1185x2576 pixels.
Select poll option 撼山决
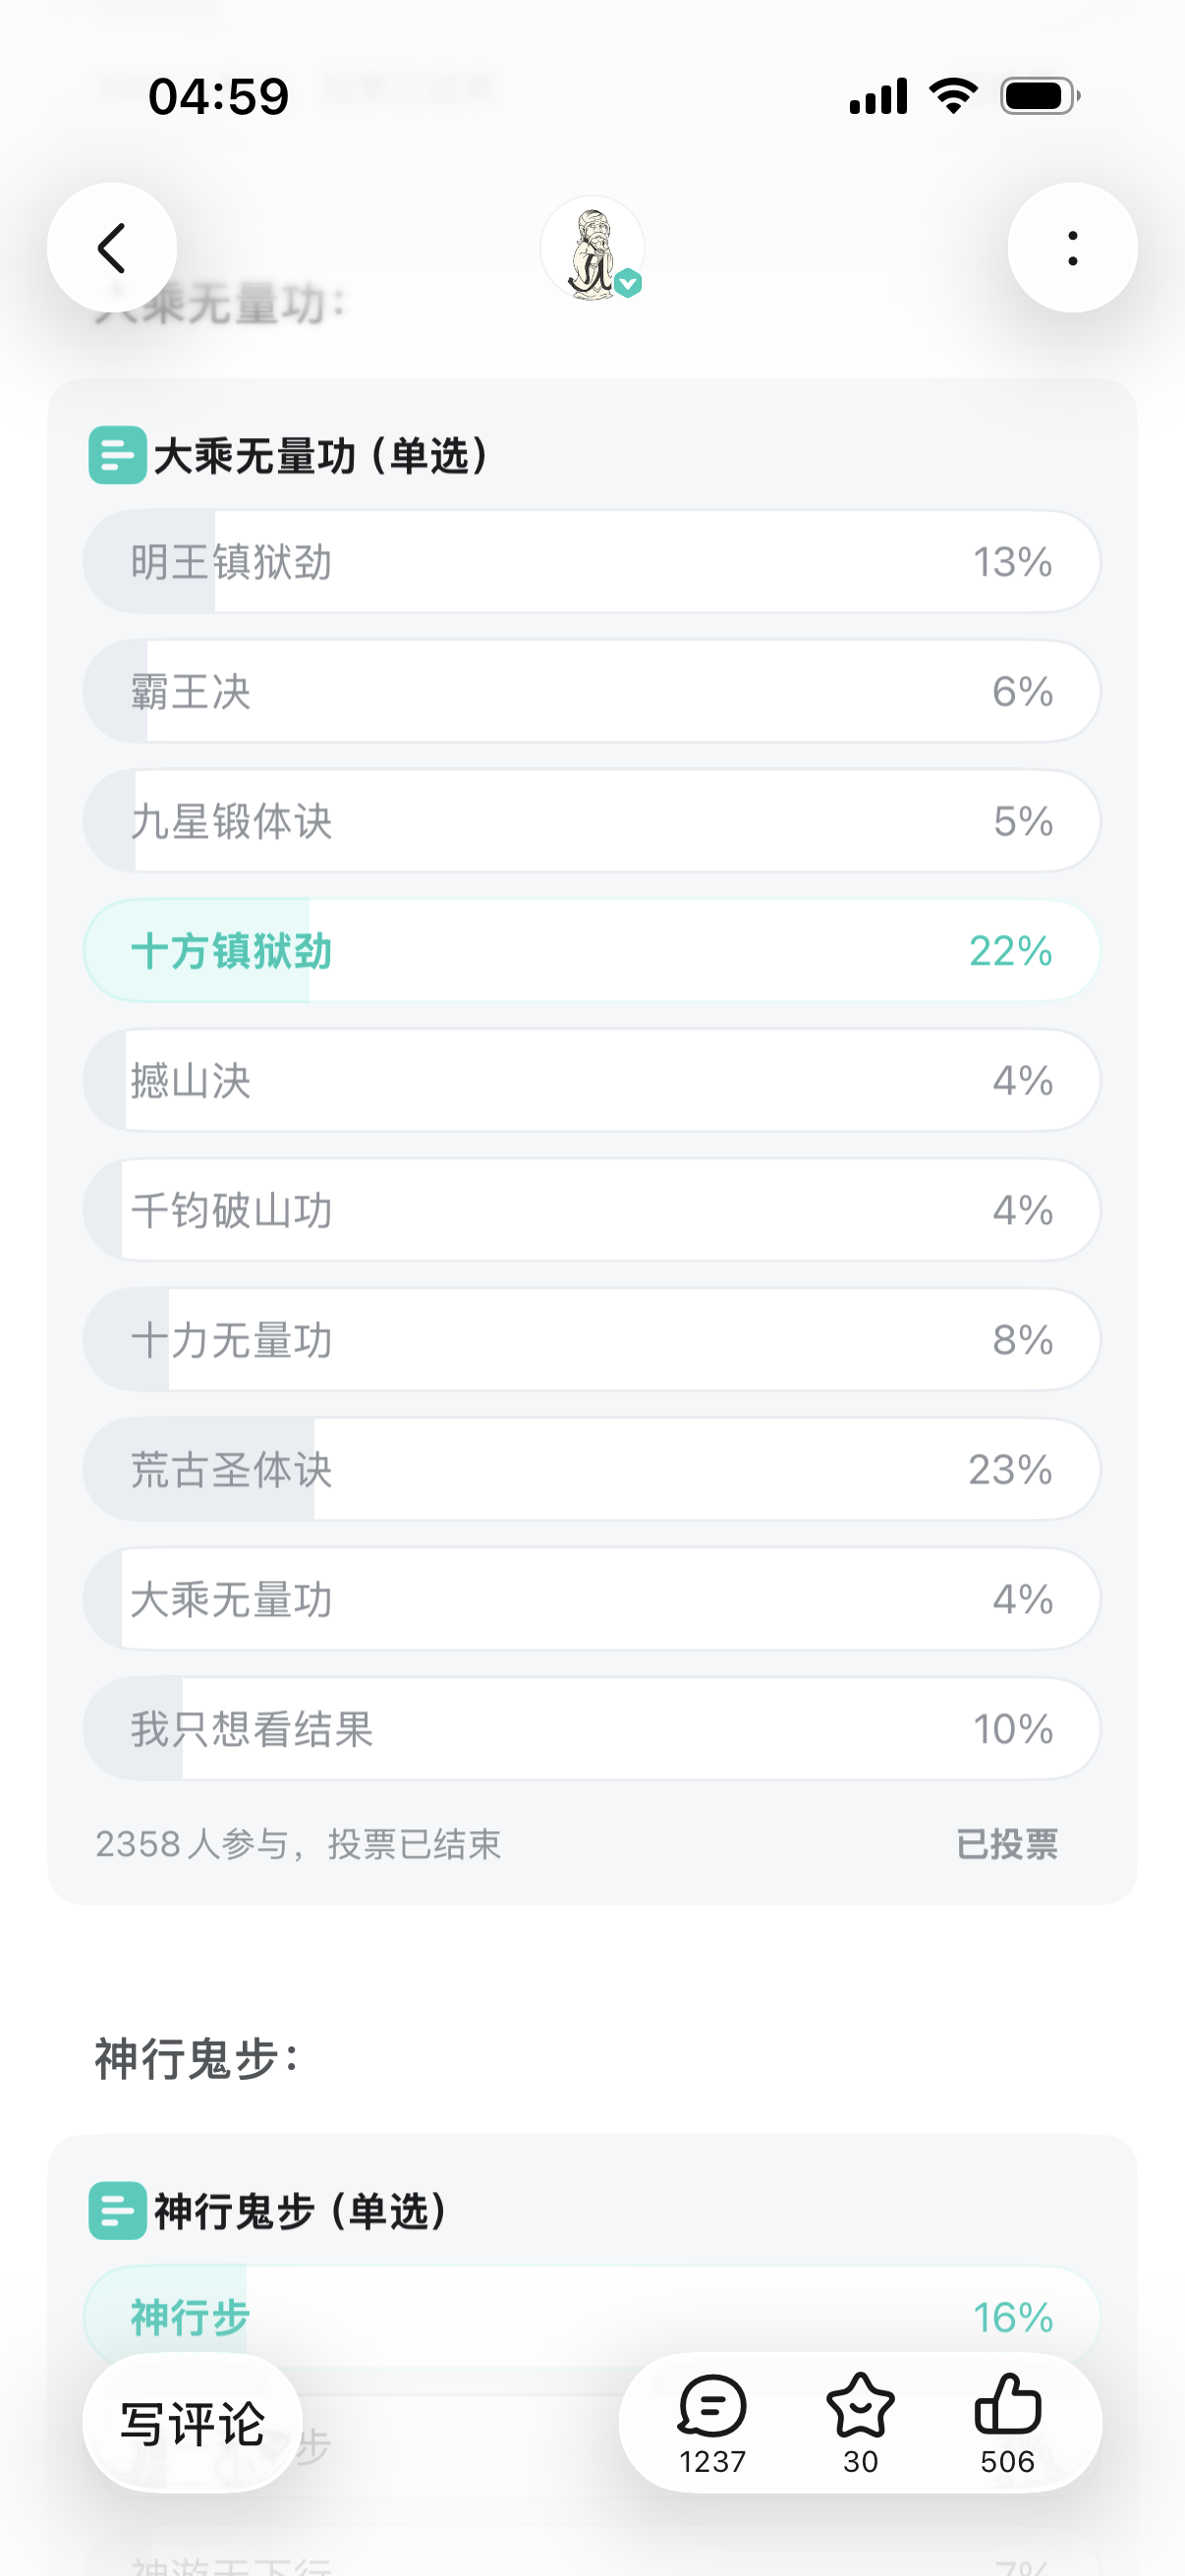pos(592,1080)
